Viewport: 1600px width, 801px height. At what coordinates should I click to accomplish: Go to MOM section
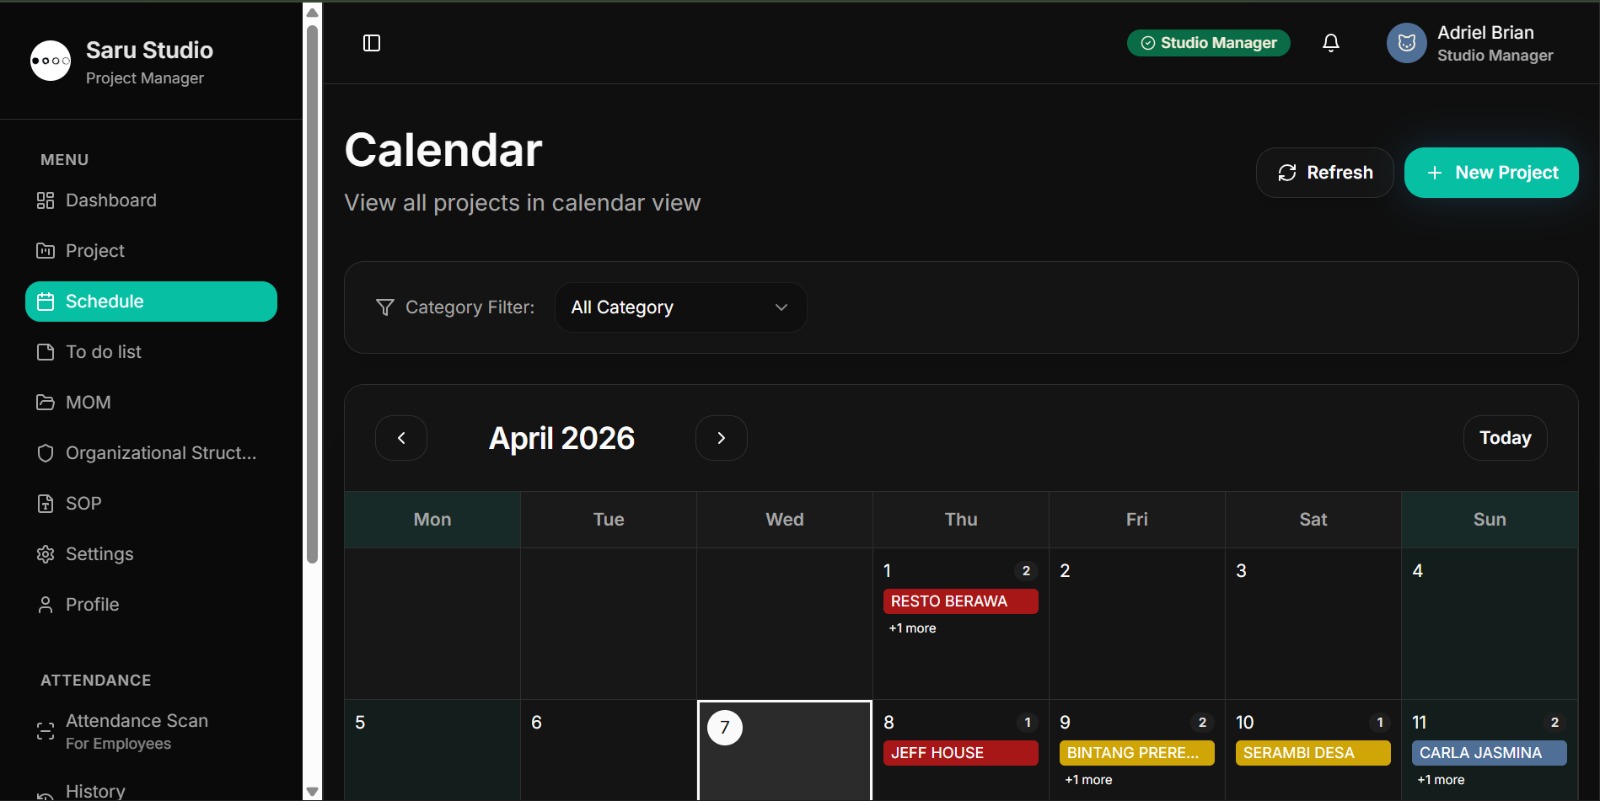click(151, 402)
